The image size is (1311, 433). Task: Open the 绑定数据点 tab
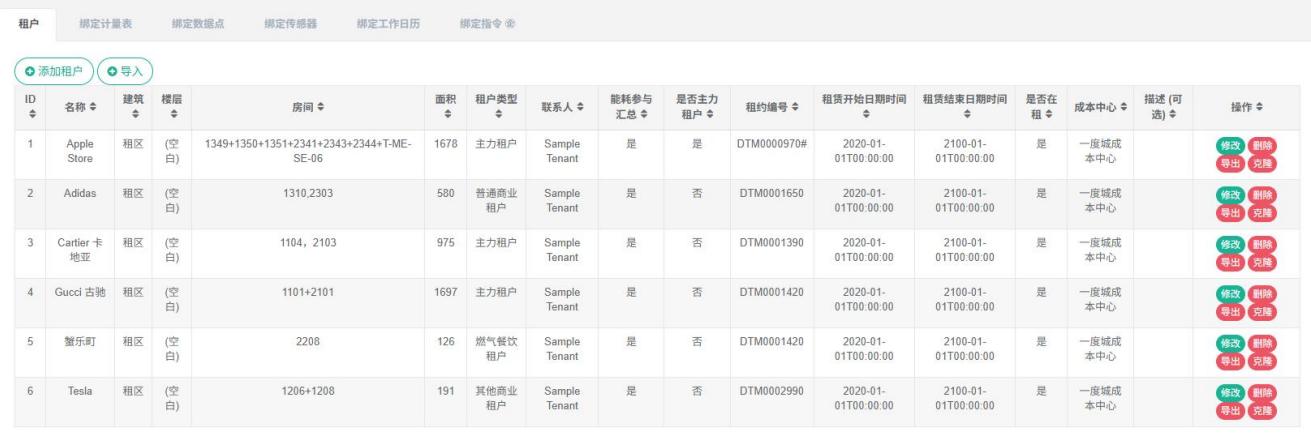click(197, 23)
